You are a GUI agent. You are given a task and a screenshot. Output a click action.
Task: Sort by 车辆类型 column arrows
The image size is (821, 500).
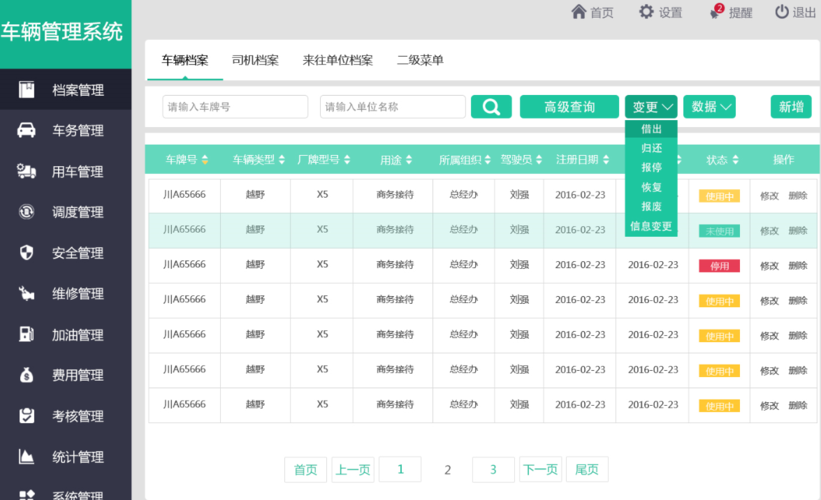(282, 160)
